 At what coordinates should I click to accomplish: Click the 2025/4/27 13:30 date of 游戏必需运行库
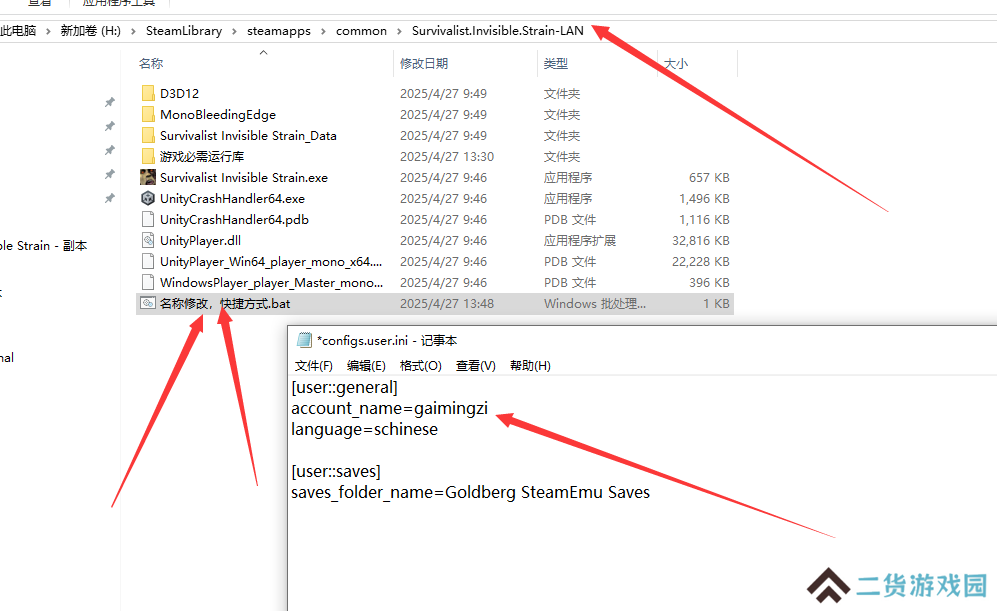[447, 156]
